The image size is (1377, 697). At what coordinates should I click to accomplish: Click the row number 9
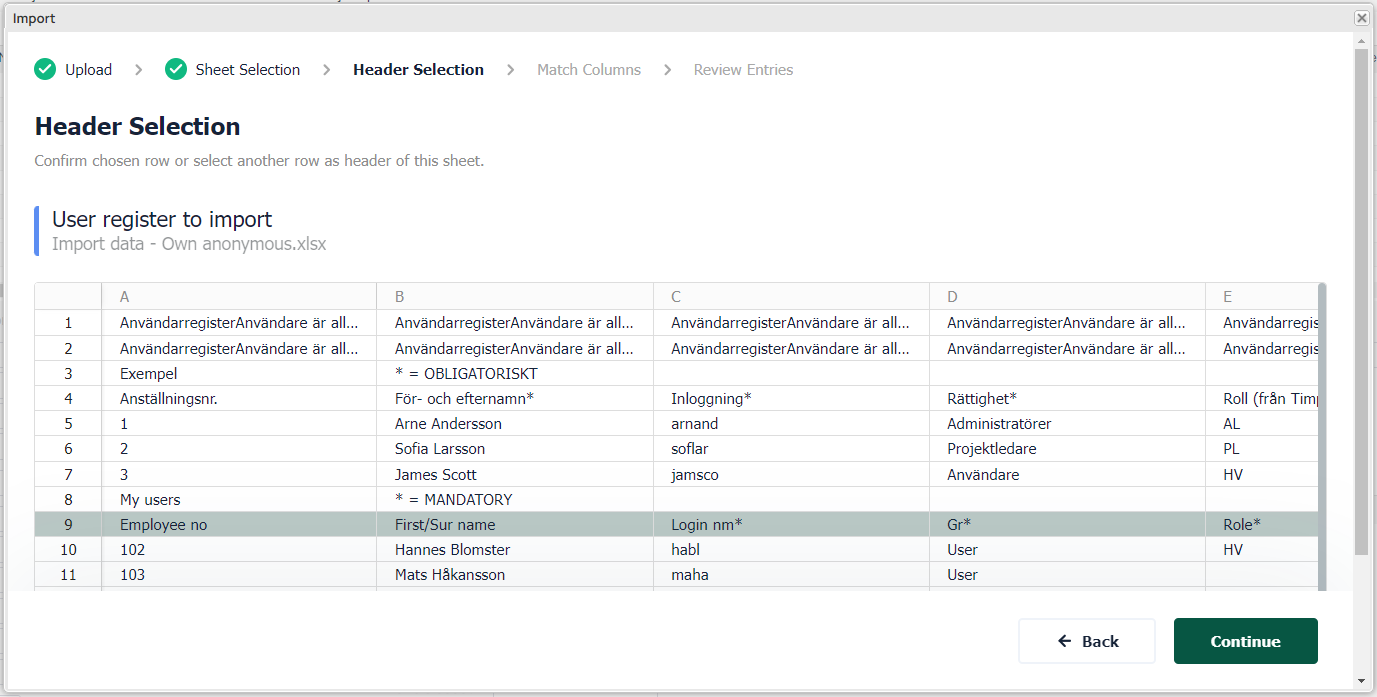click(68, 524)
